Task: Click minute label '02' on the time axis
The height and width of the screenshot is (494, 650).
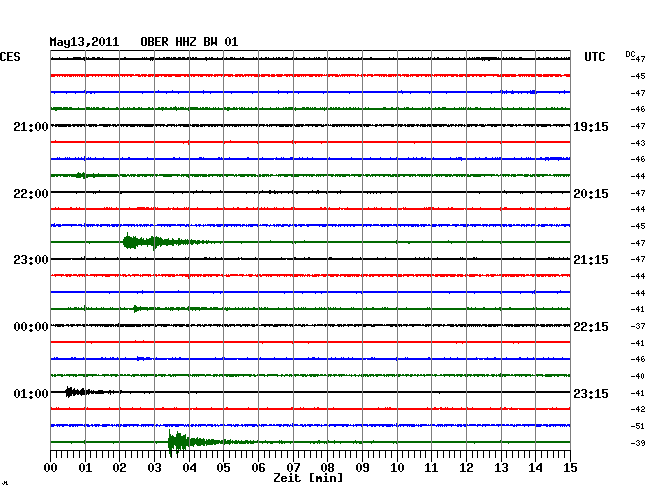Action: click(x=119, y=468)
